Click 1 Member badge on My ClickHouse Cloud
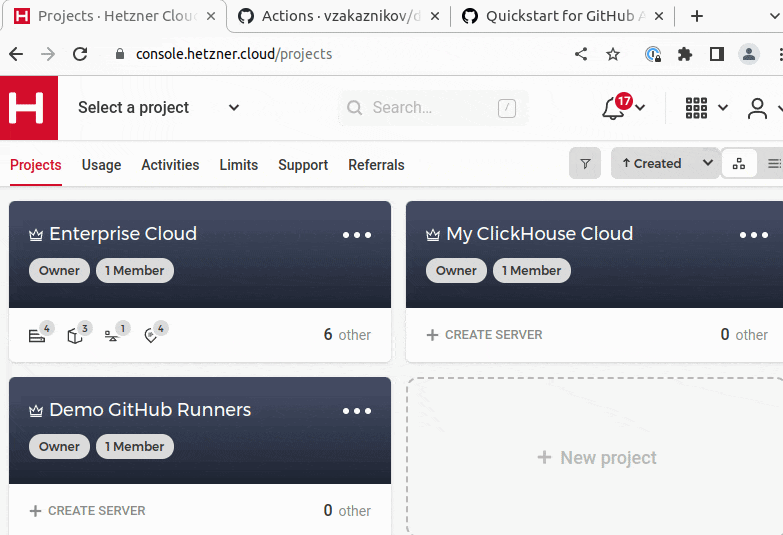Screen dimensions: 783x535 click(x=531, y=271)
